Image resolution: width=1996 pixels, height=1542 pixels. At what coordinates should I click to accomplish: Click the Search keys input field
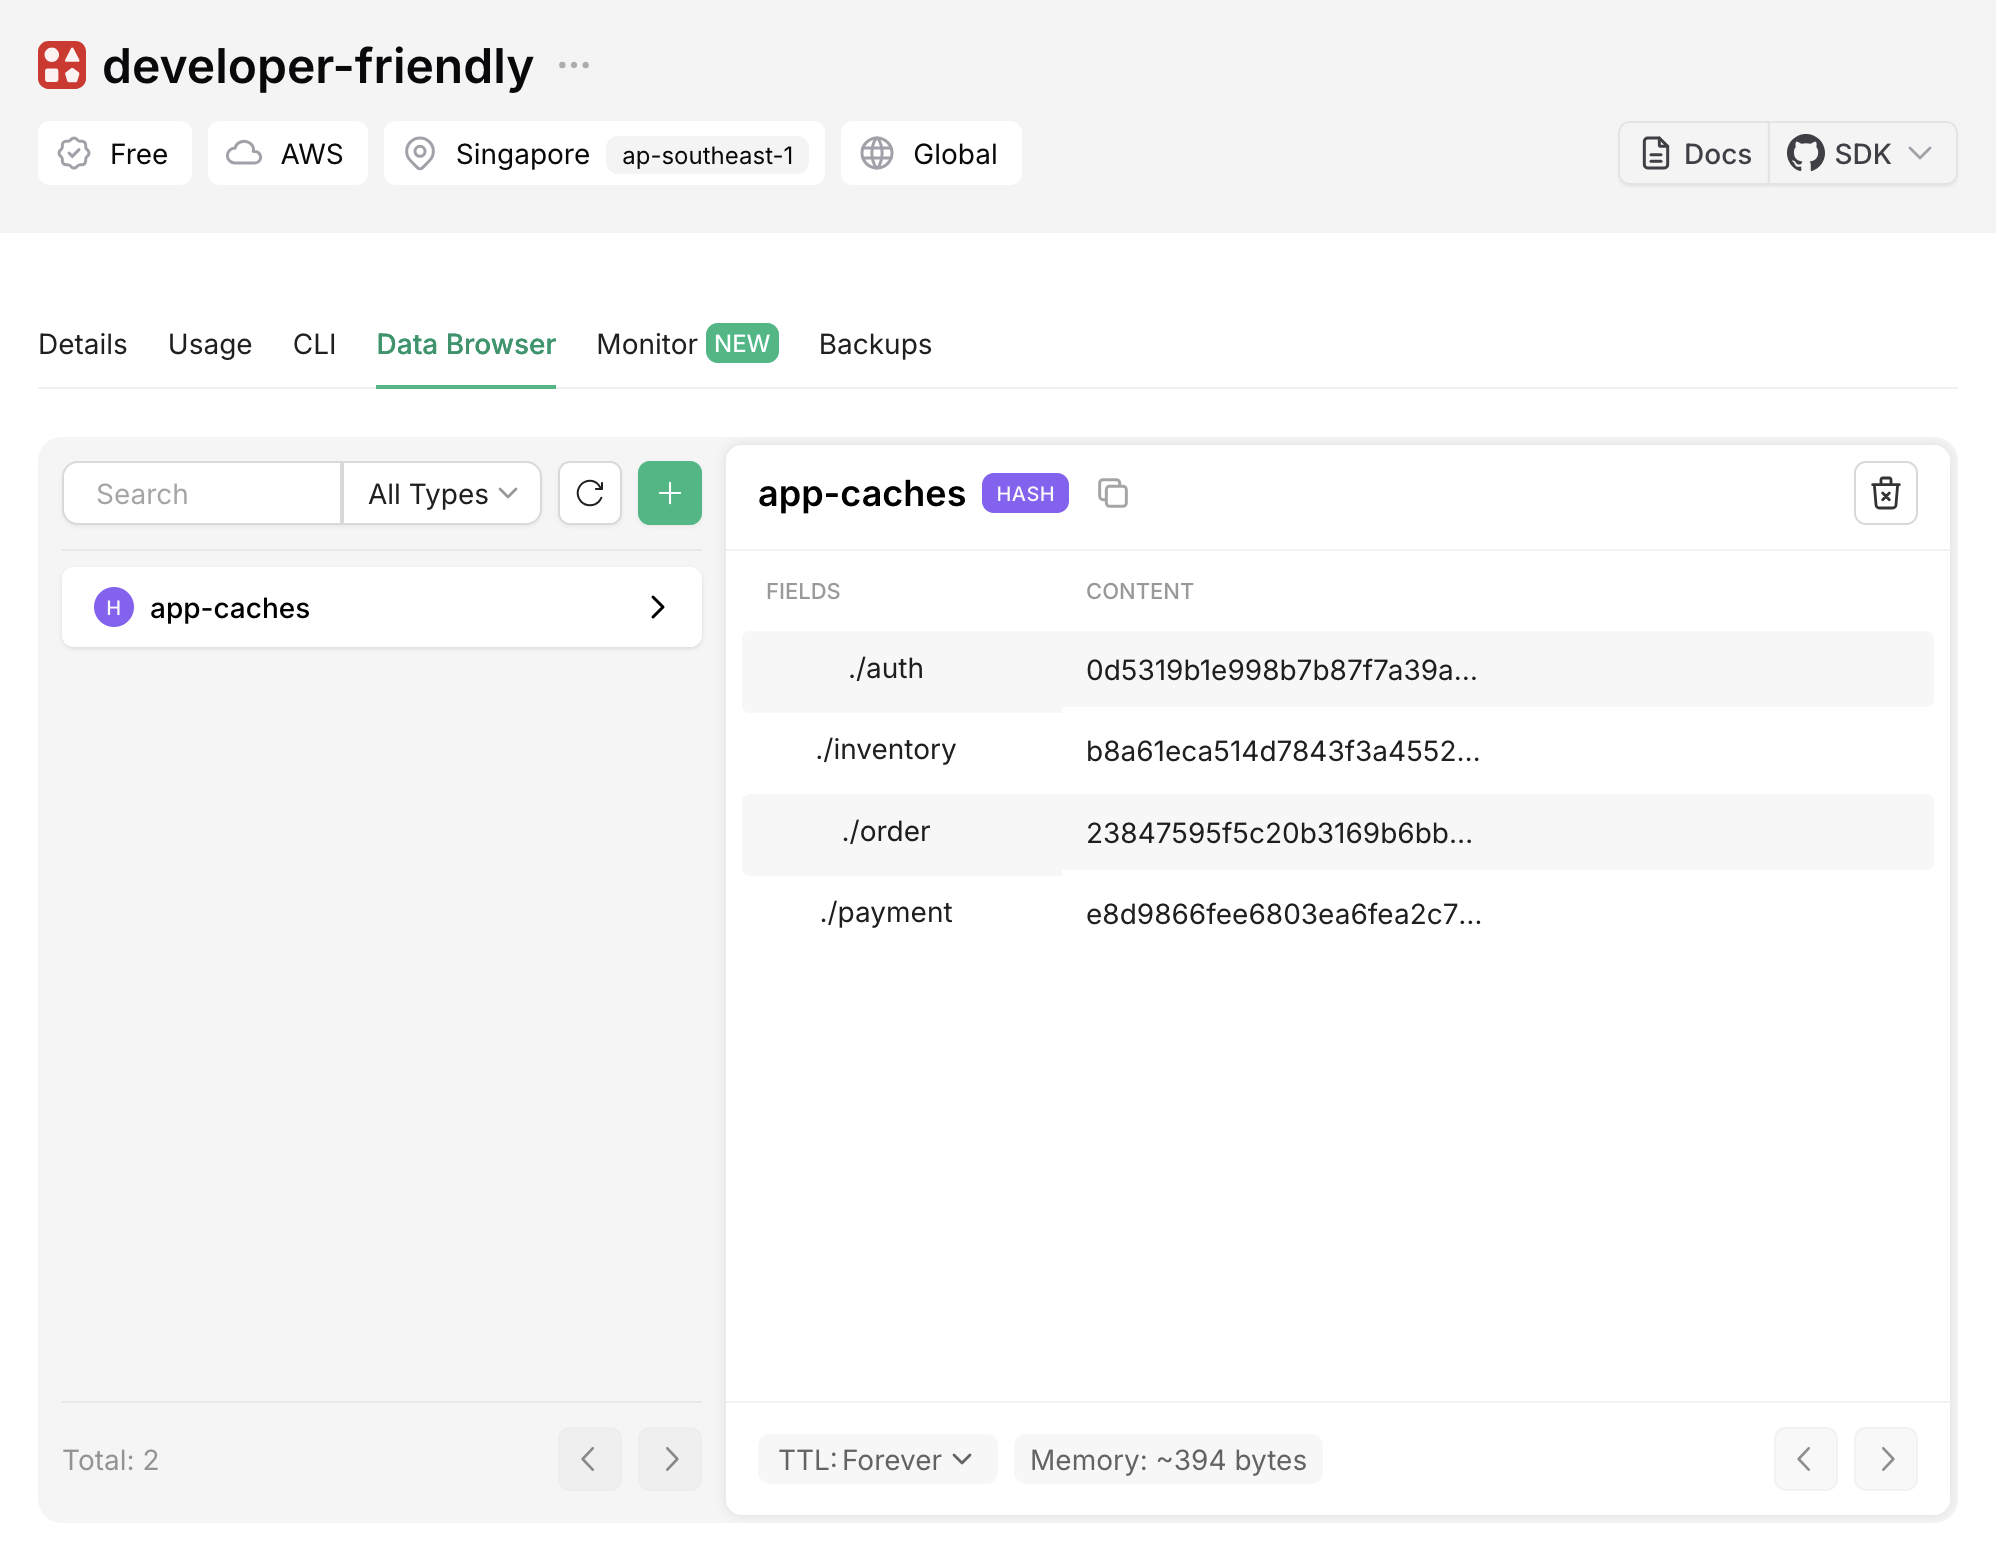tap(204, 493)
